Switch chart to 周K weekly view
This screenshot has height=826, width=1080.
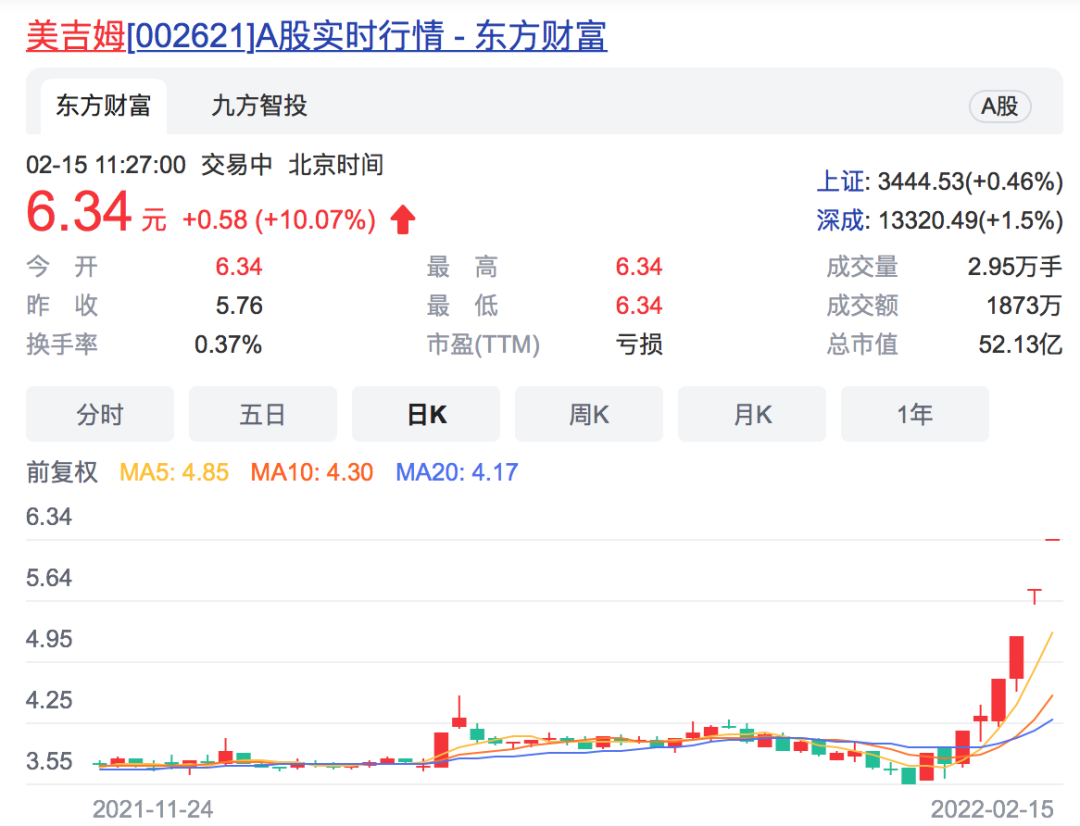pos(589,414)
